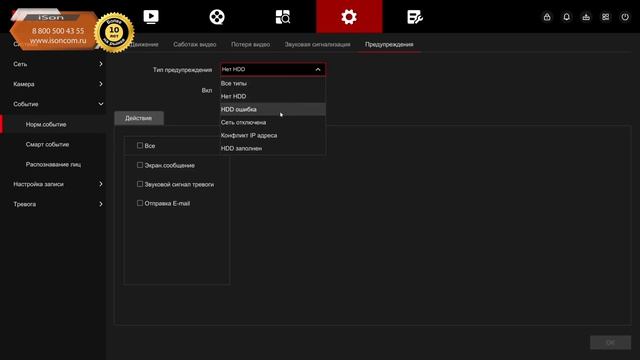The width and height of the screenshot is (640, 360).
Task: Click the grid layout icon in top bar
Action: click(606, 17)
